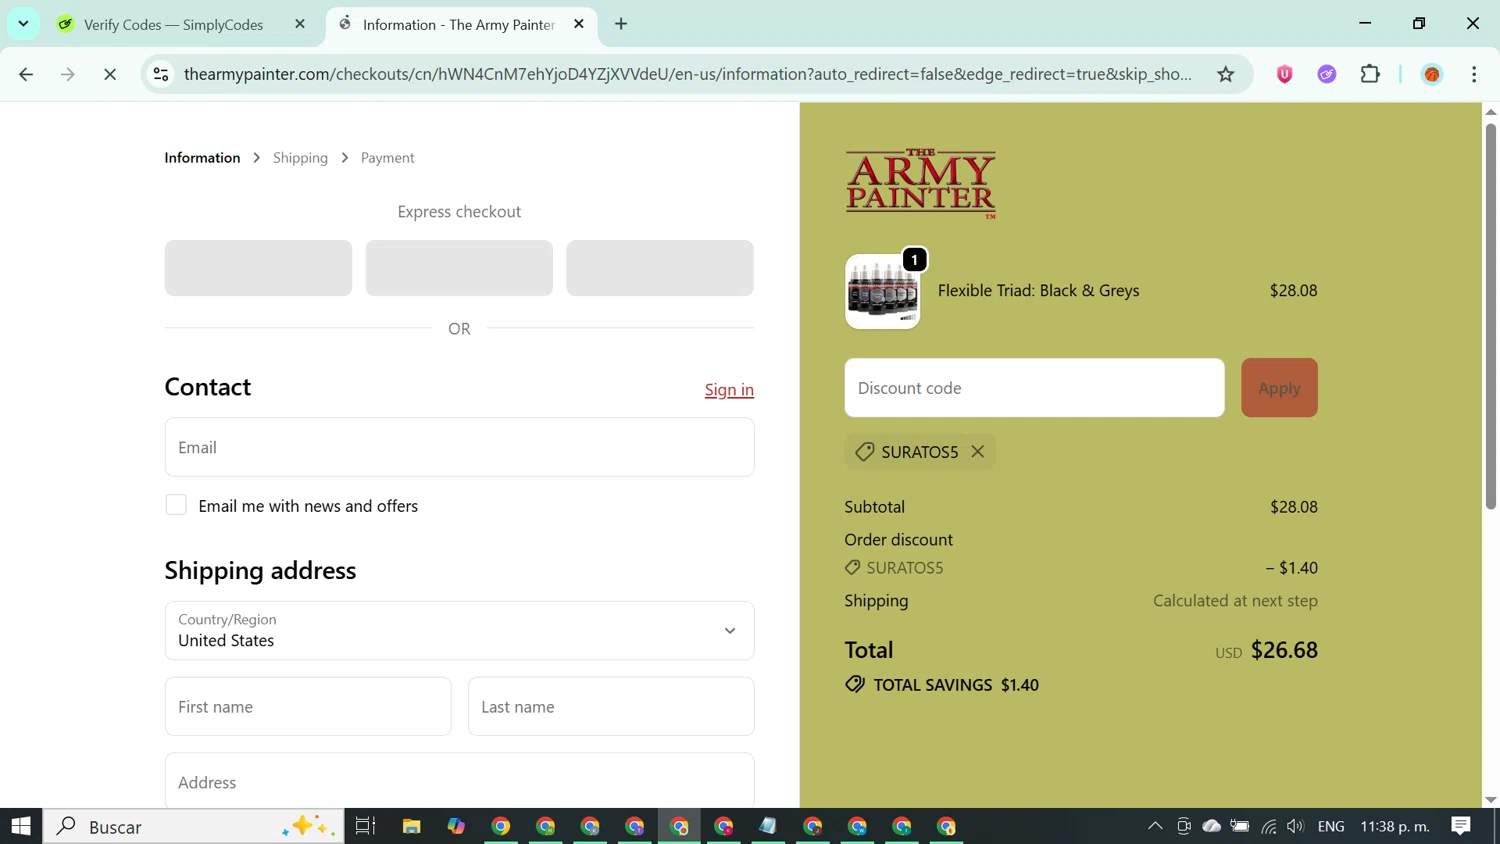
Task: Check Email me with news and offers
Action: (176, 505)
